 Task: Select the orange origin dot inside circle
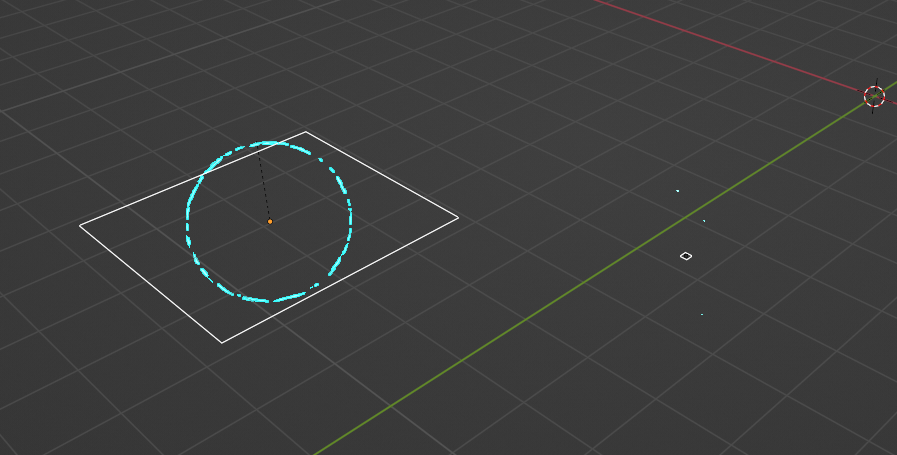pyautogui.click(x=270, y=221)
